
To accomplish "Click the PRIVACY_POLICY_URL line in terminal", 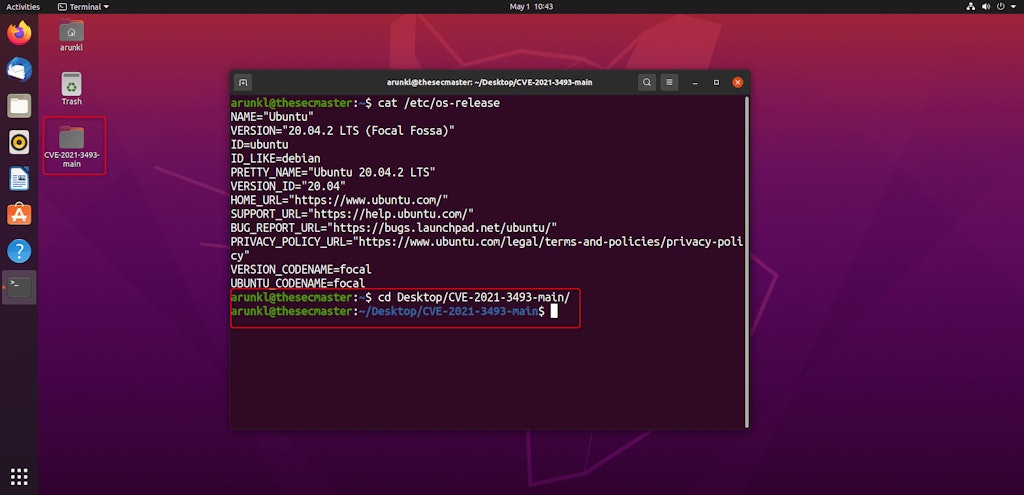I will (487, 248).
